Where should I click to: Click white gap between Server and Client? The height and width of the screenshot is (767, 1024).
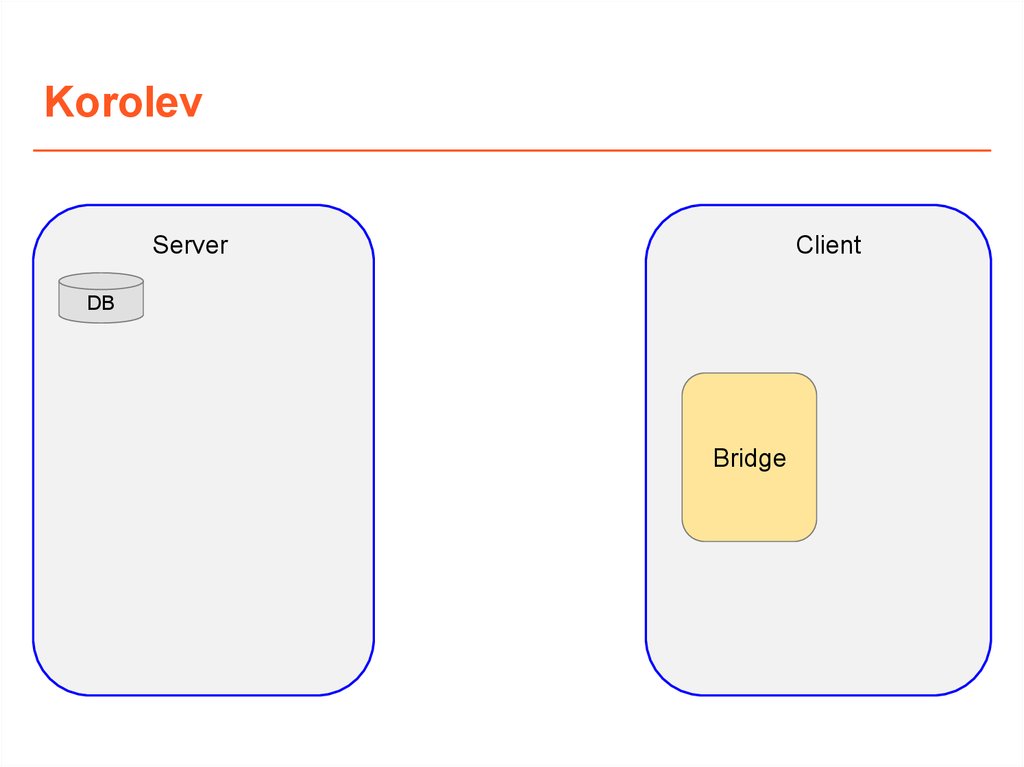click(x=510, y=450)
